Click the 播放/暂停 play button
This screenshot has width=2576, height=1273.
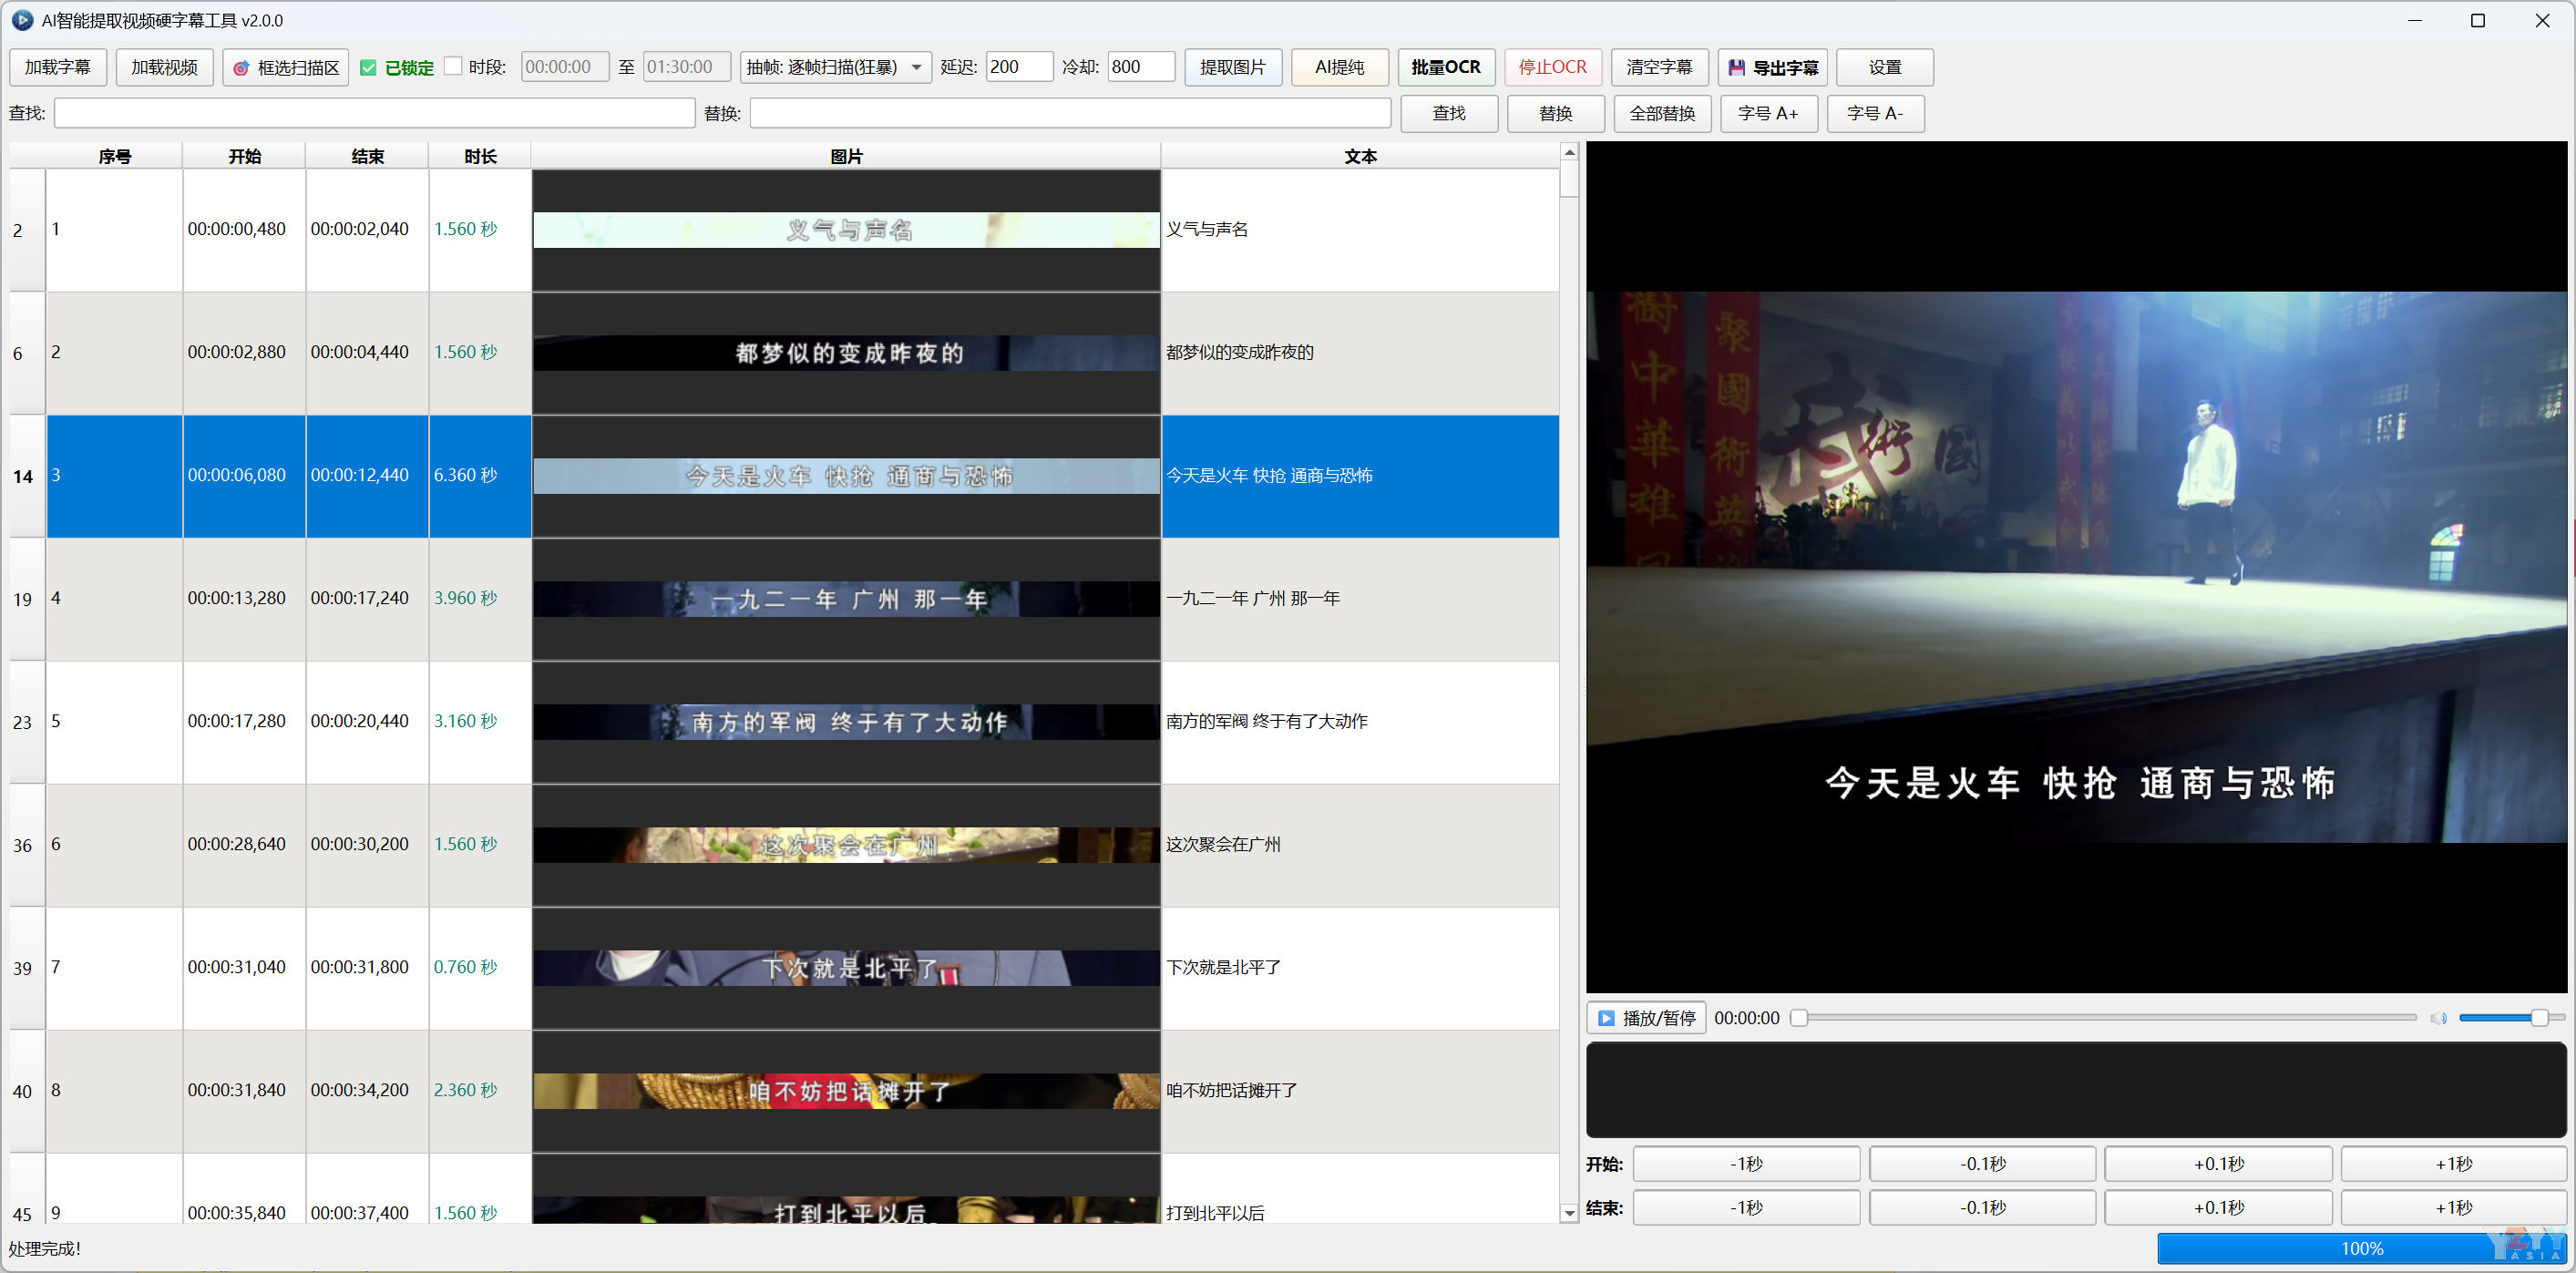pos(1646,1018)
